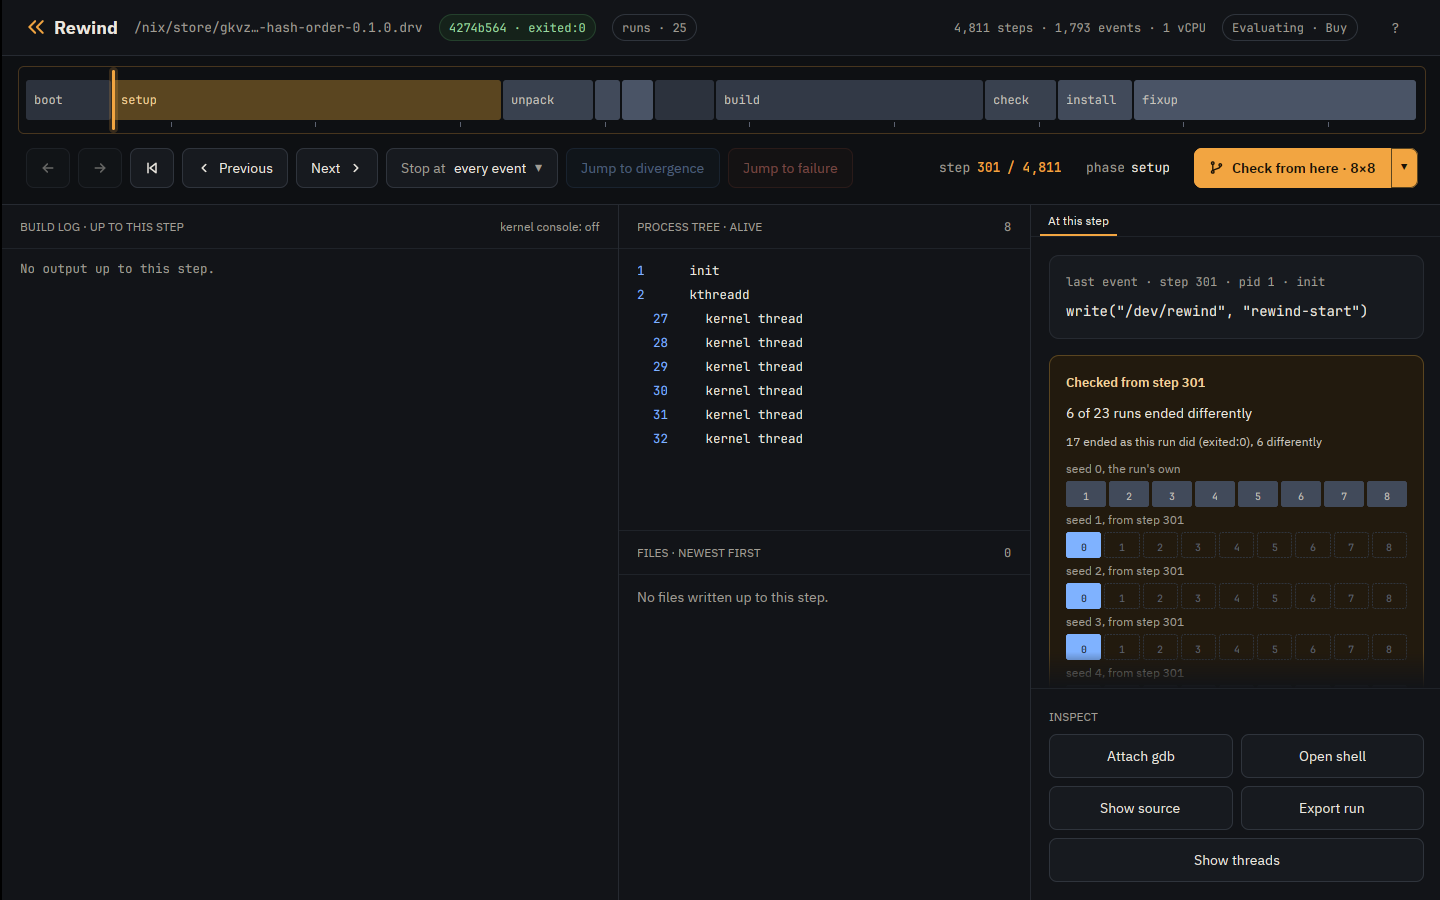Click the write("/dev/rewind", "rewind-start") event text
This screenshot has height=900, width=1440.
tap(1216, 311)
